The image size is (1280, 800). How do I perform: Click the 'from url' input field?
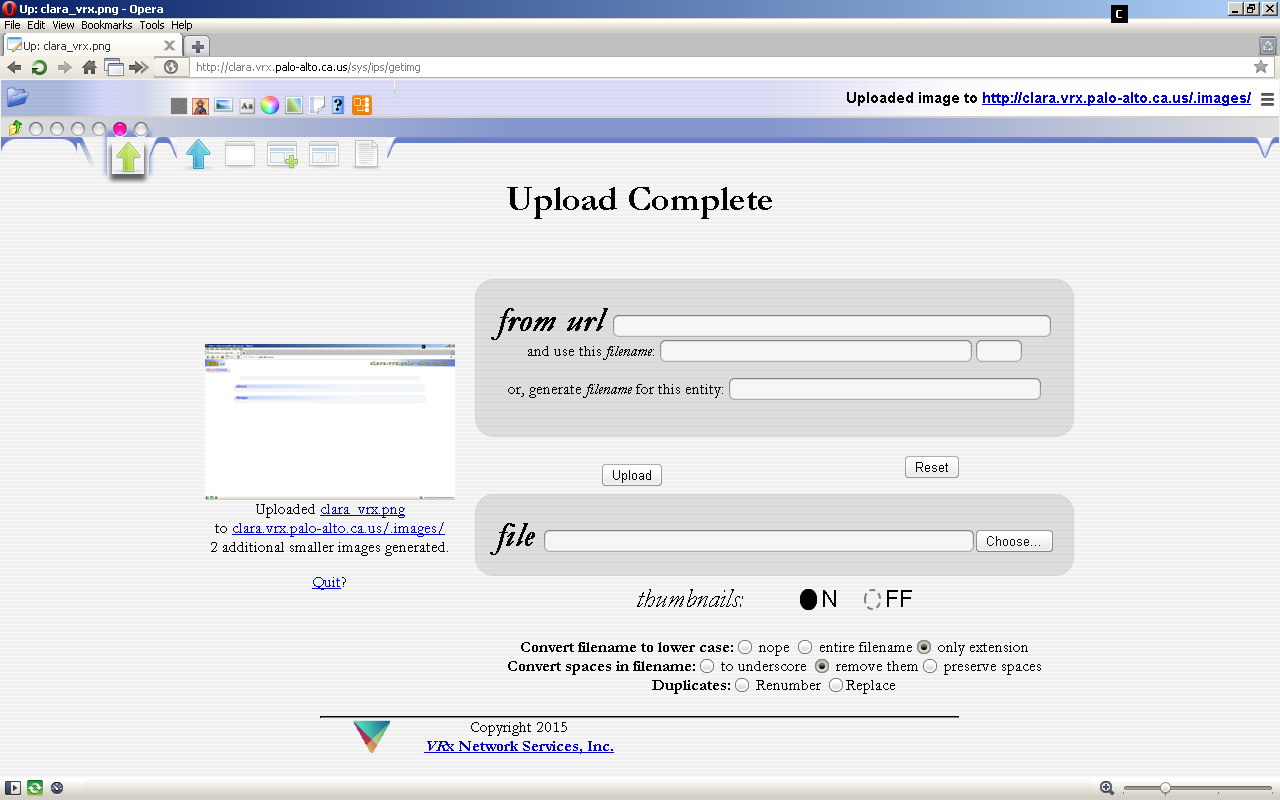831,326
